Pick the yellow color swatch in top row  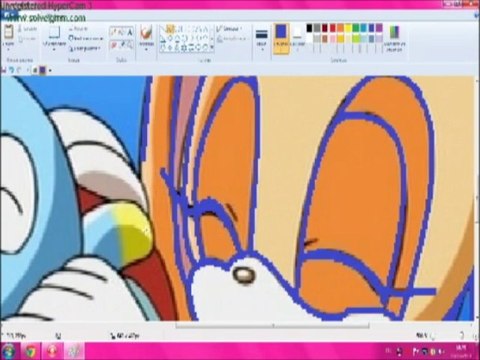[x=348, y=28]
